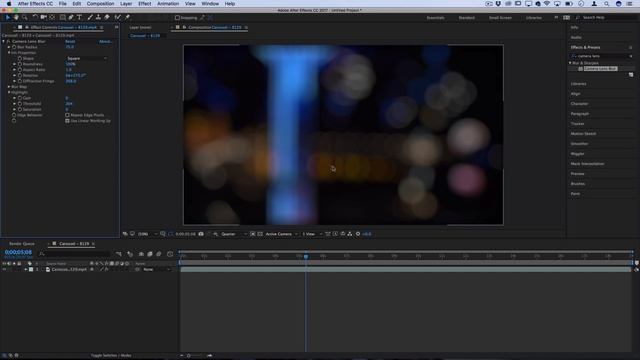Screen dimensions: 640x360
Task: Click the Composition Mini-Flowchart icon in timeline
Action: tap(119, 254)
